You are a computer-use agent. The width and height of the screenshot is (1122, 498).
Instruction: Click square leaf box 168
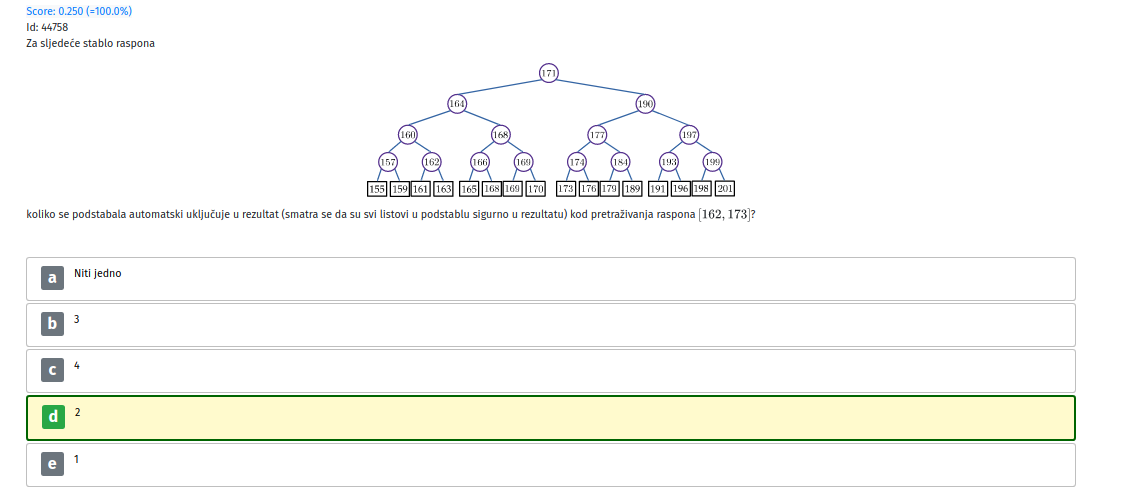point(492,189)
